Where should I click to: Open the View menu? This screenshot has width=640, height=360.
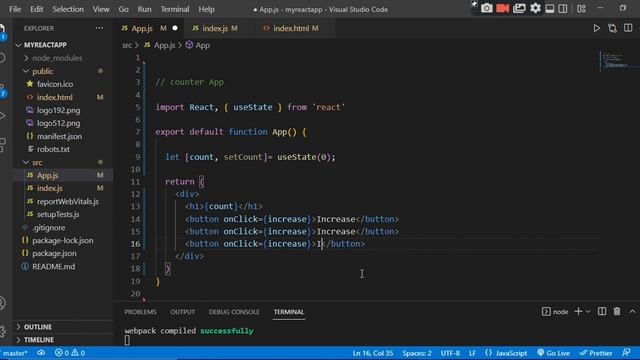click(101, 9)
